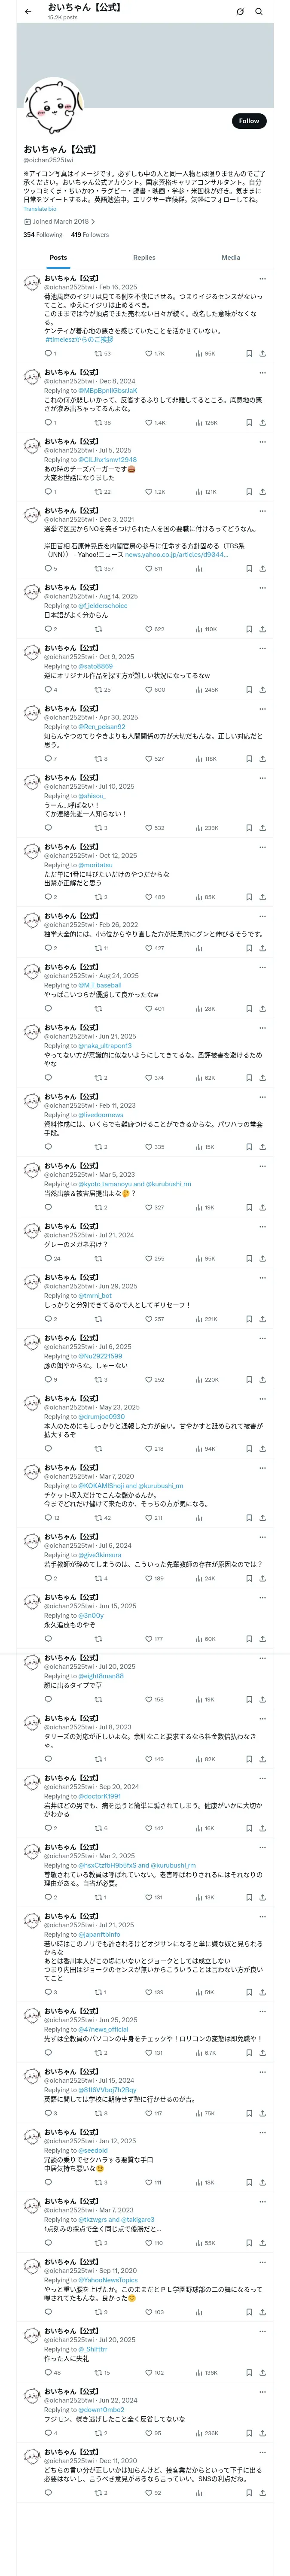Share the Aug 14, 2025 post

tap(262, 629)
